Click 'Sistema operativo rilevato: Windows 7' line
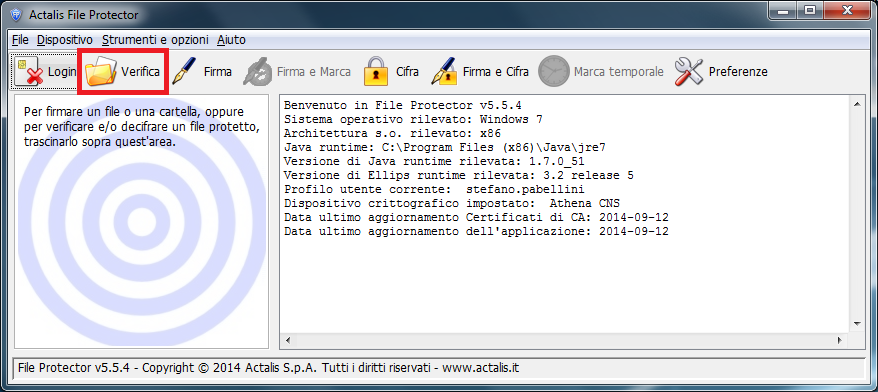Viewport: 878px width, 392px height. click(413, 119)
